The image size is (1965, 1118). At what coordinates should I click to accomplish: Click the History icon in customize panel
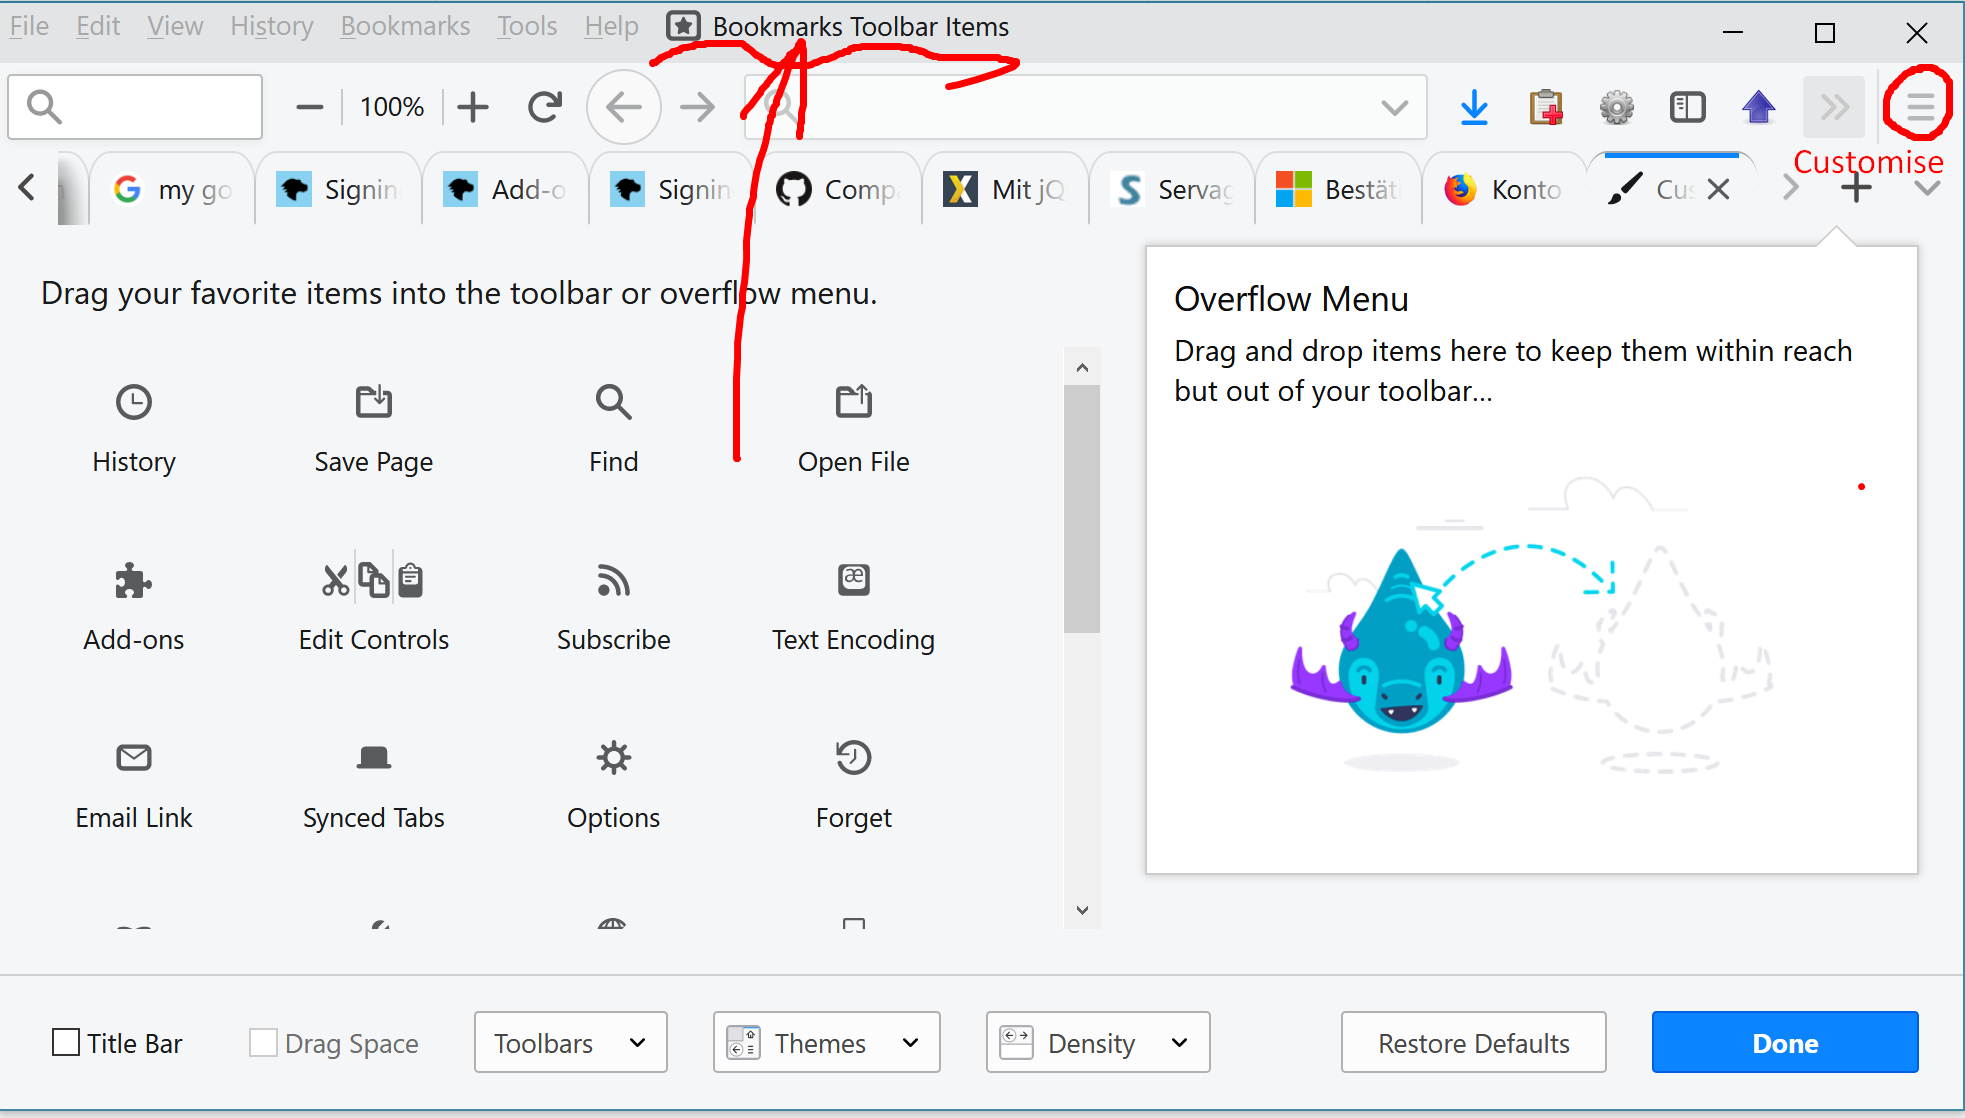(134, 400)
